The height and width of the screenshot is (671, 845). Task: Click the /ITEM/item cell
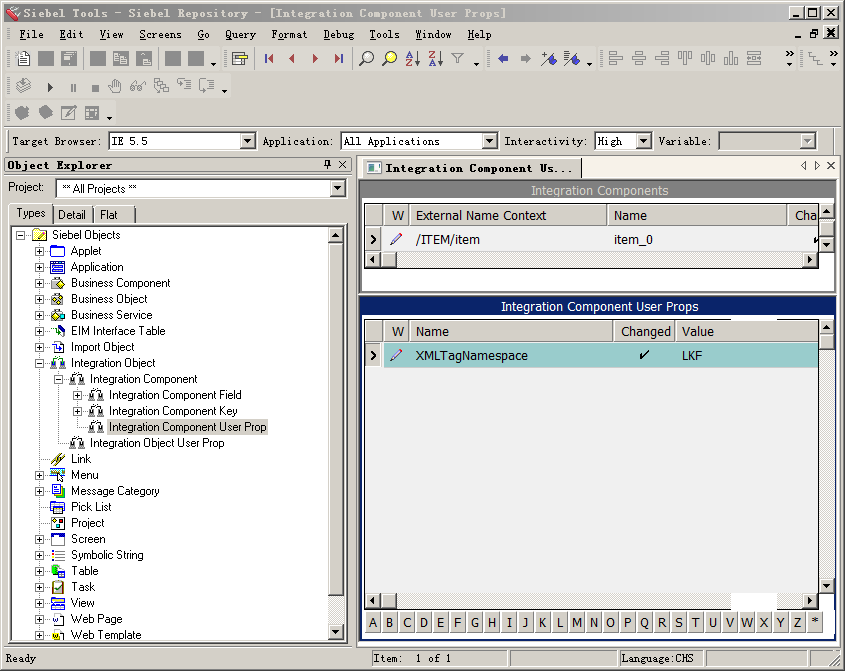pyautogui.click(x=508, y=240)
